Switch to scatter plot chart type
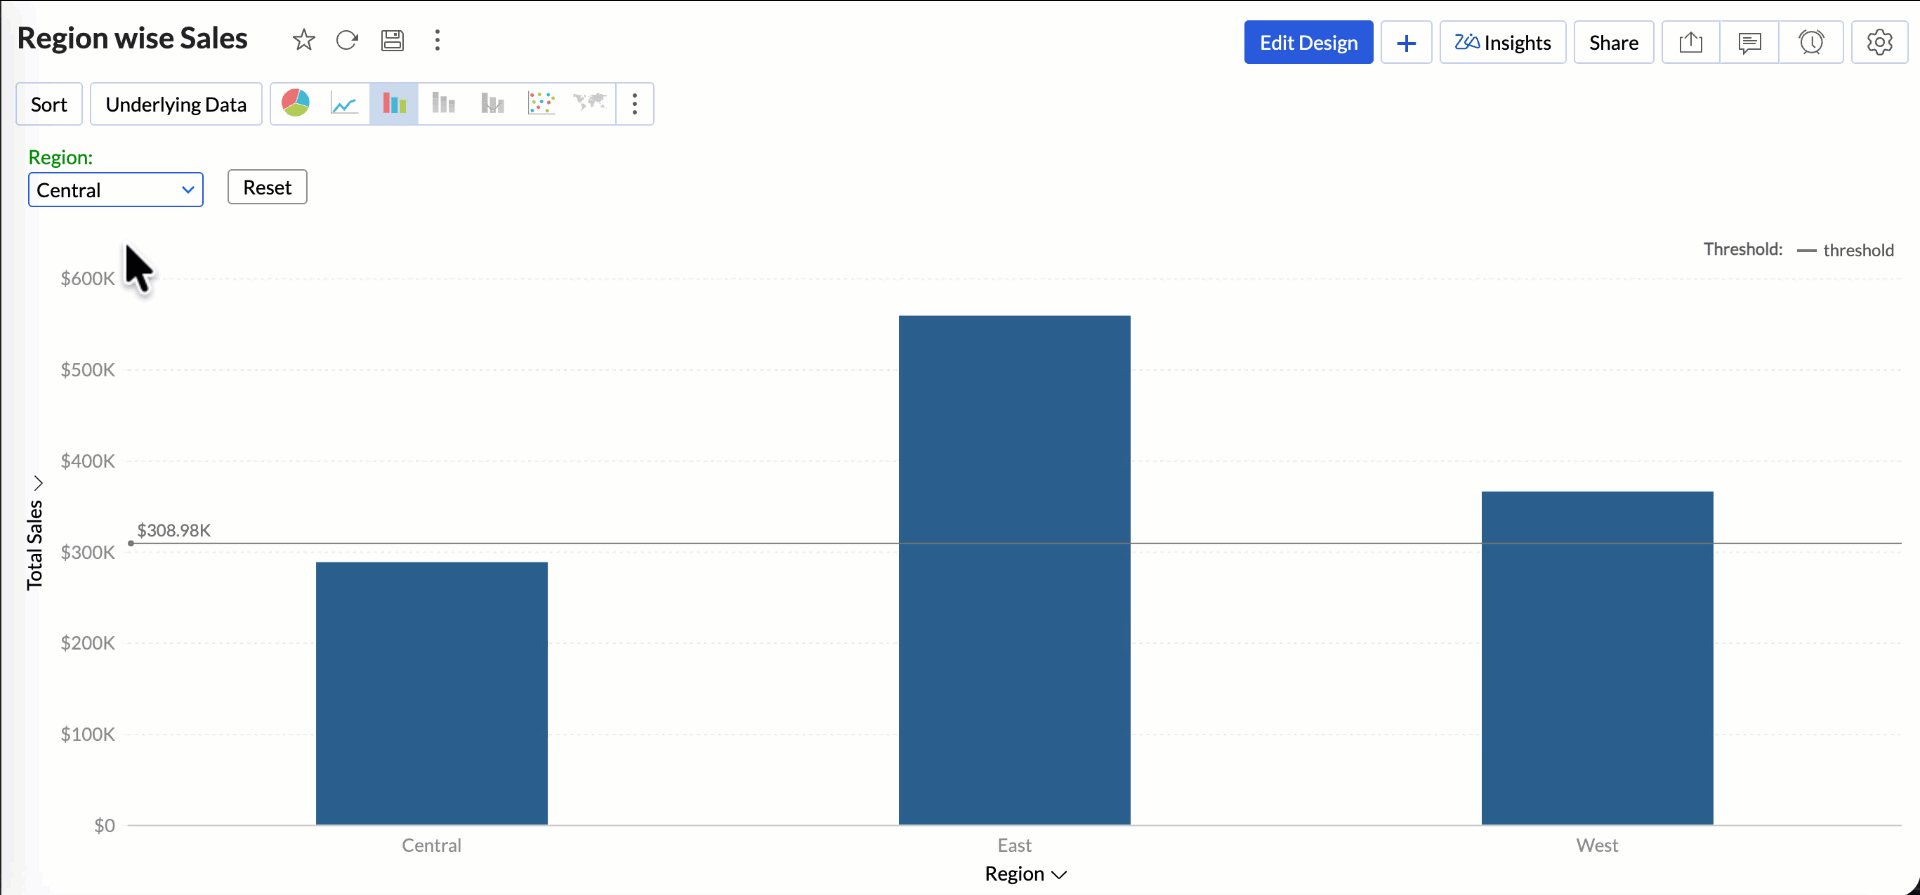Screen dimensions: 1920x895 click(541, 103)
